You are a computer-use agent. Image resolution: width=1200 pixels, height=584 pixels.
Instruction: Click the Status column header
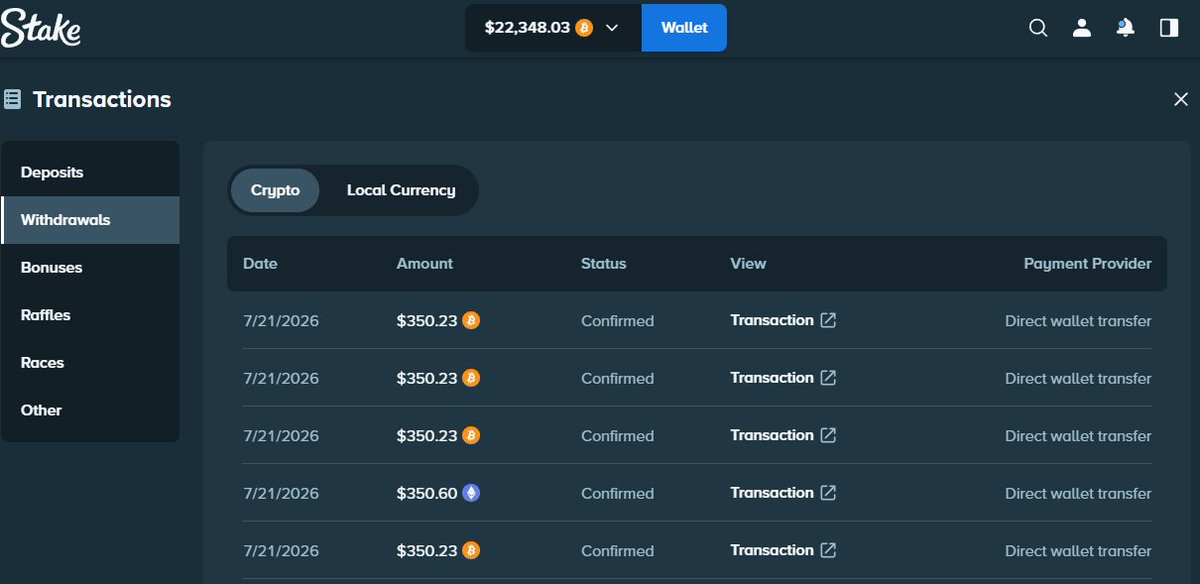[x=604, y=264]
